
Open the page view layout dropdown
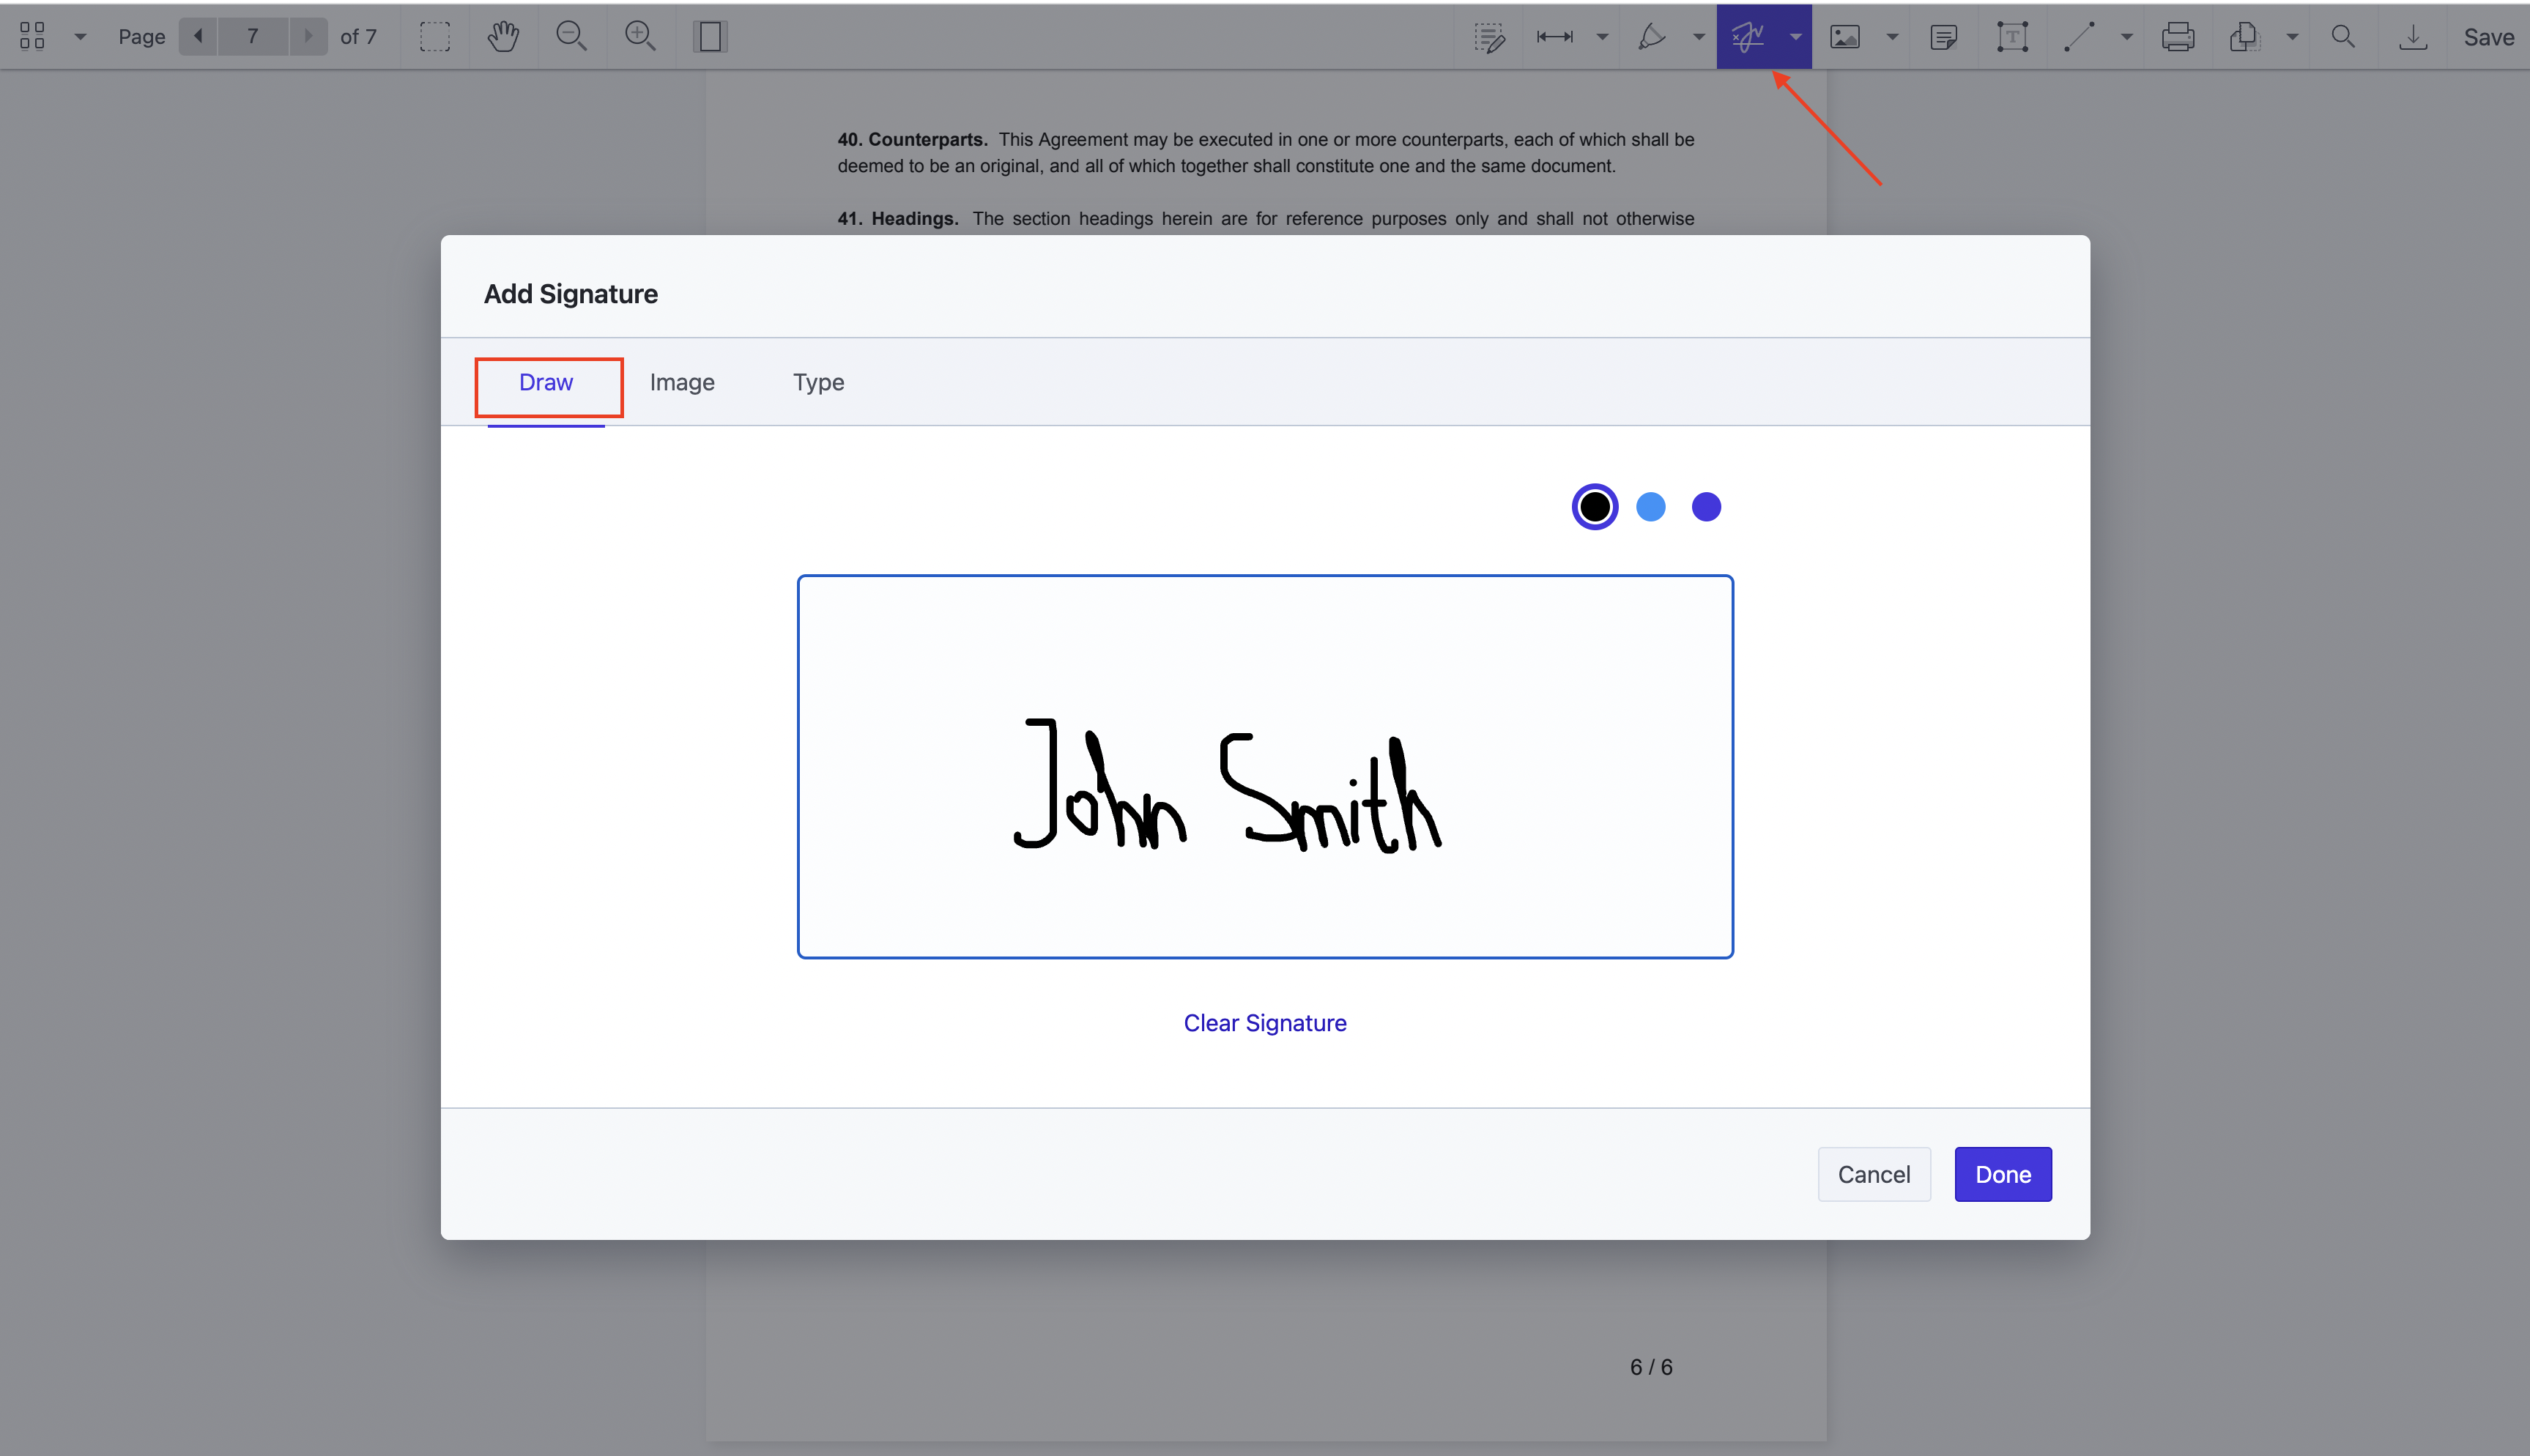pos(80,36)
